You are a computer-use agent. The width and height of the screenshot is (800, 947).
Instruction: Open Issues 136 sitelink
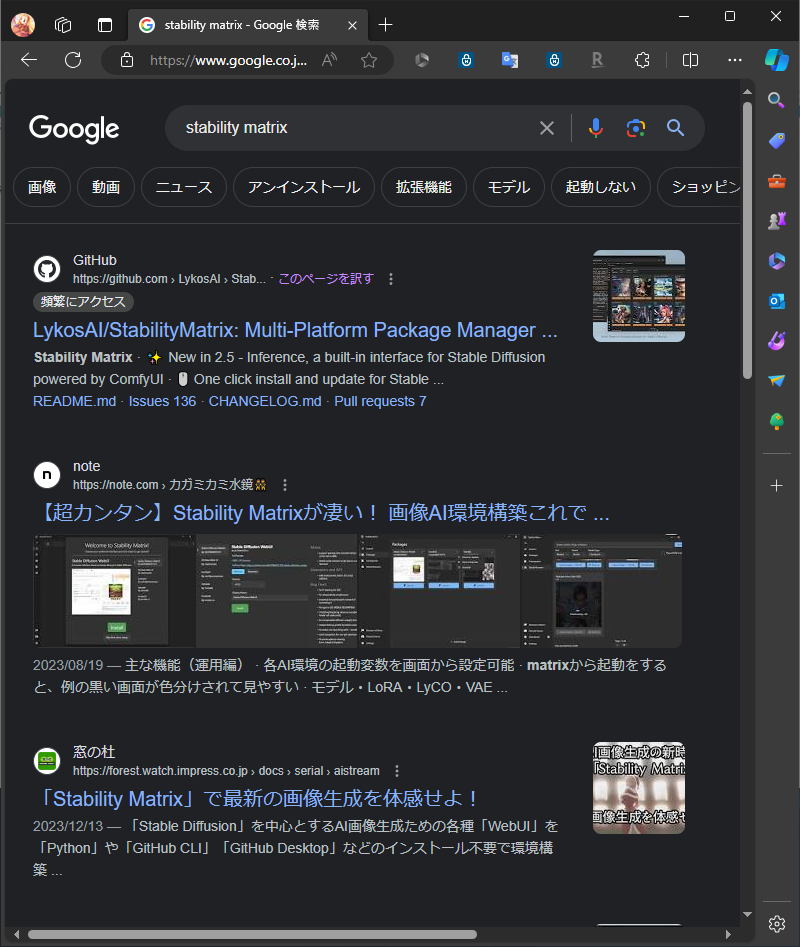(162, 401)
